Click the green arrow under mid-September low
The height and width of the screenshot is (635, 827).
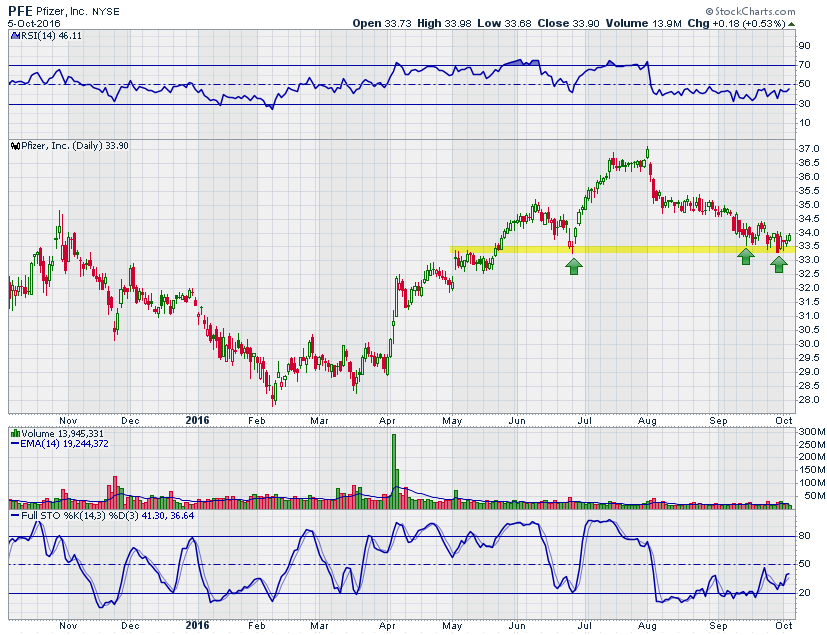[x=745, y=257]
